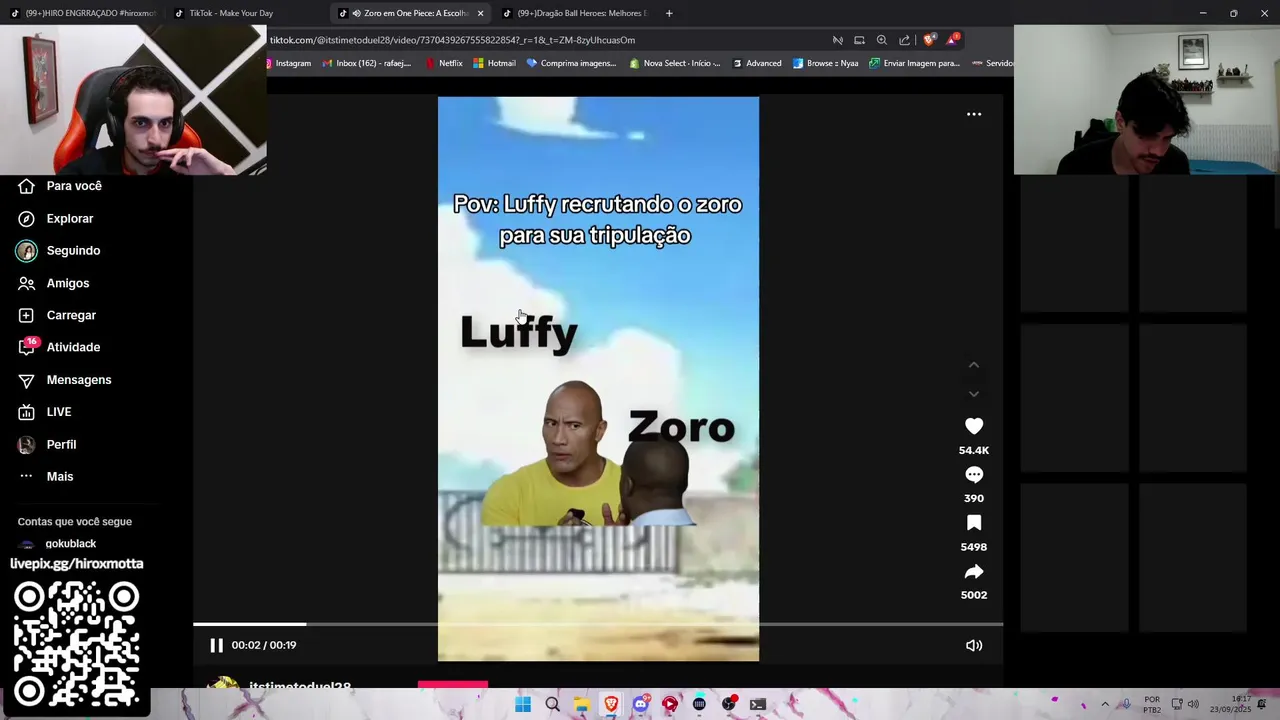Open the POR PTB2 language switcher
The height and width of the screenshot is (720, 1280).
pyautogui.click(x=1152, y=704)
